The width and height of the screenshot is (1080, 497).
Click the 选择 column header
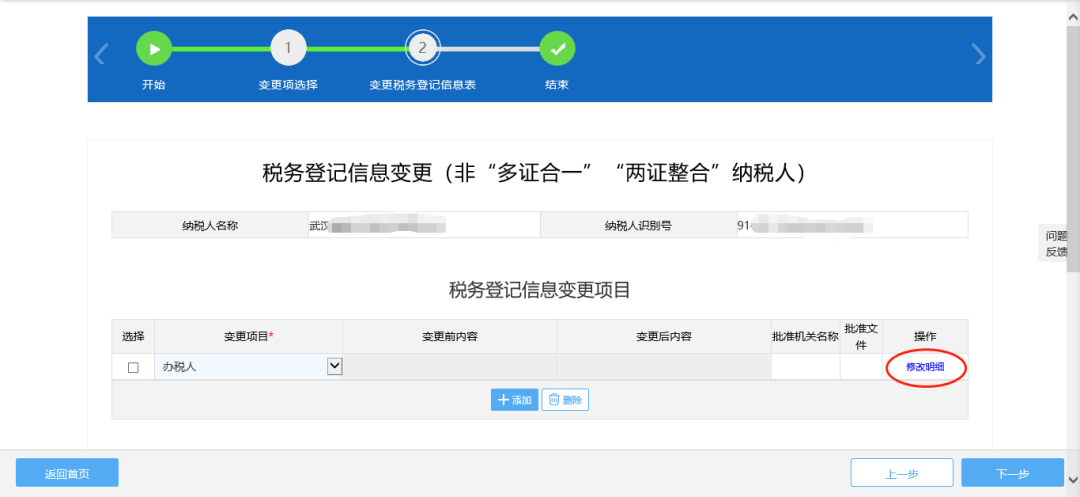pyautogui.click(x=133, y=337)
